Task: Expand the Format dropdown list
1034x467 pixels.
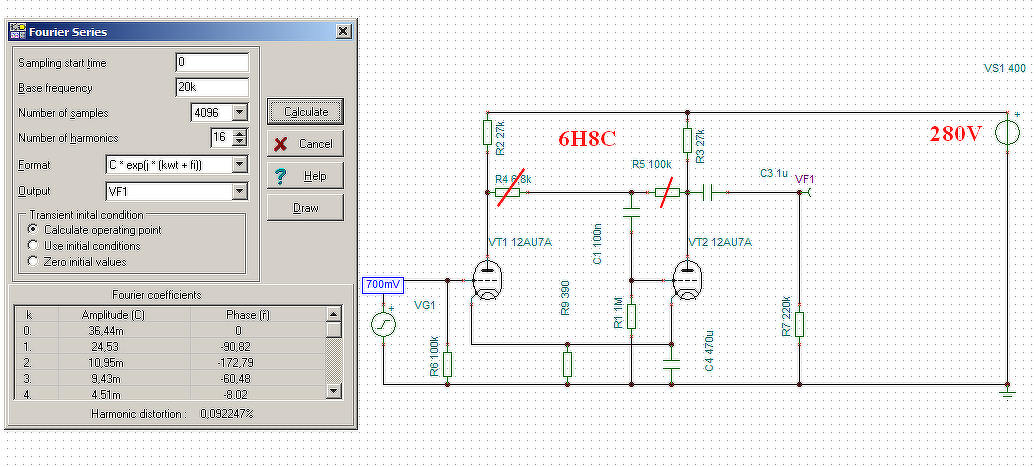Action: (x=240, y=164)
